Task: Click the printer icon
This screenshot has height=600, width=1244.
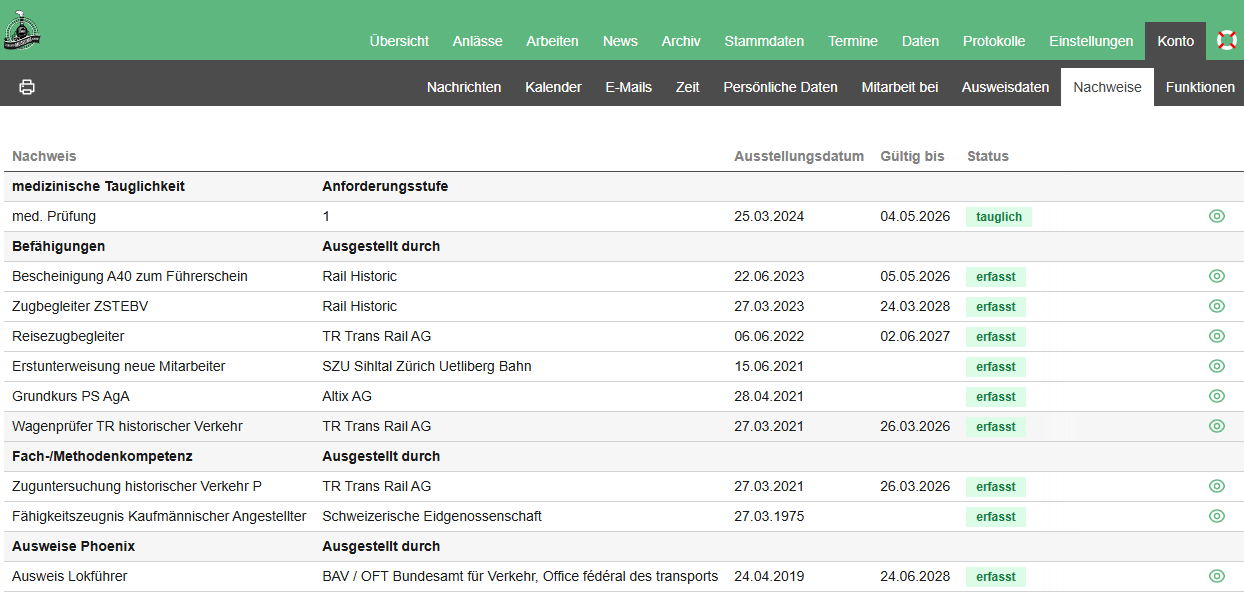Action: click(27, 87)
